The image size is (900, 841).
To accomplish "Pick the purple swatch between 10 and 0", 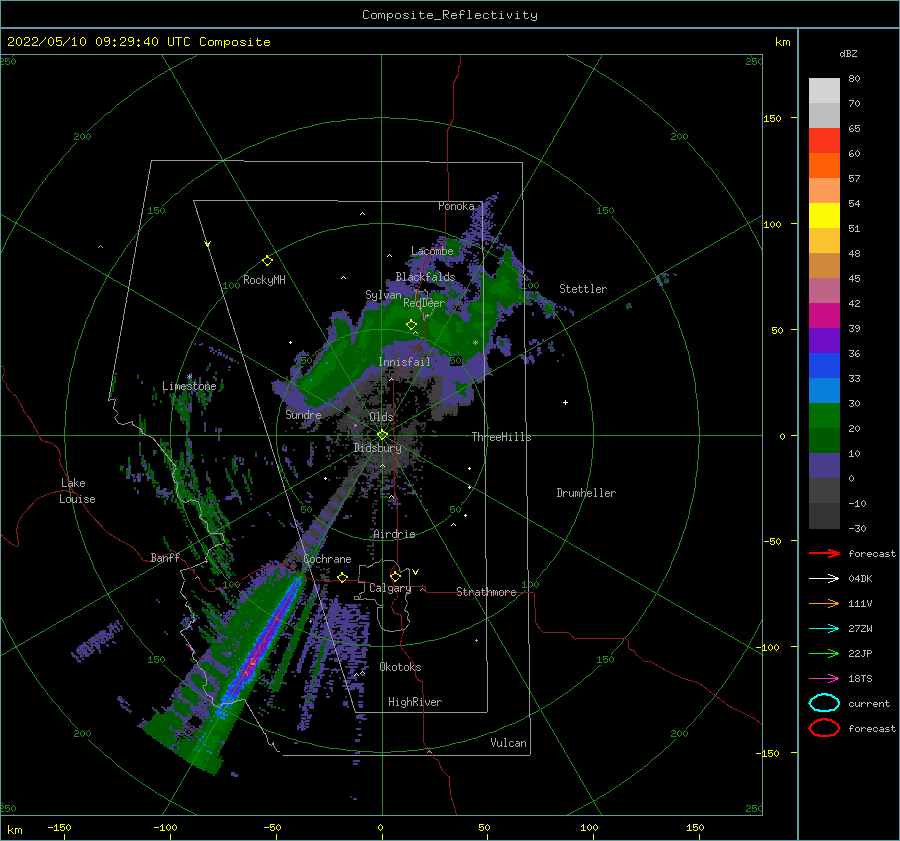I will [824, 465].
